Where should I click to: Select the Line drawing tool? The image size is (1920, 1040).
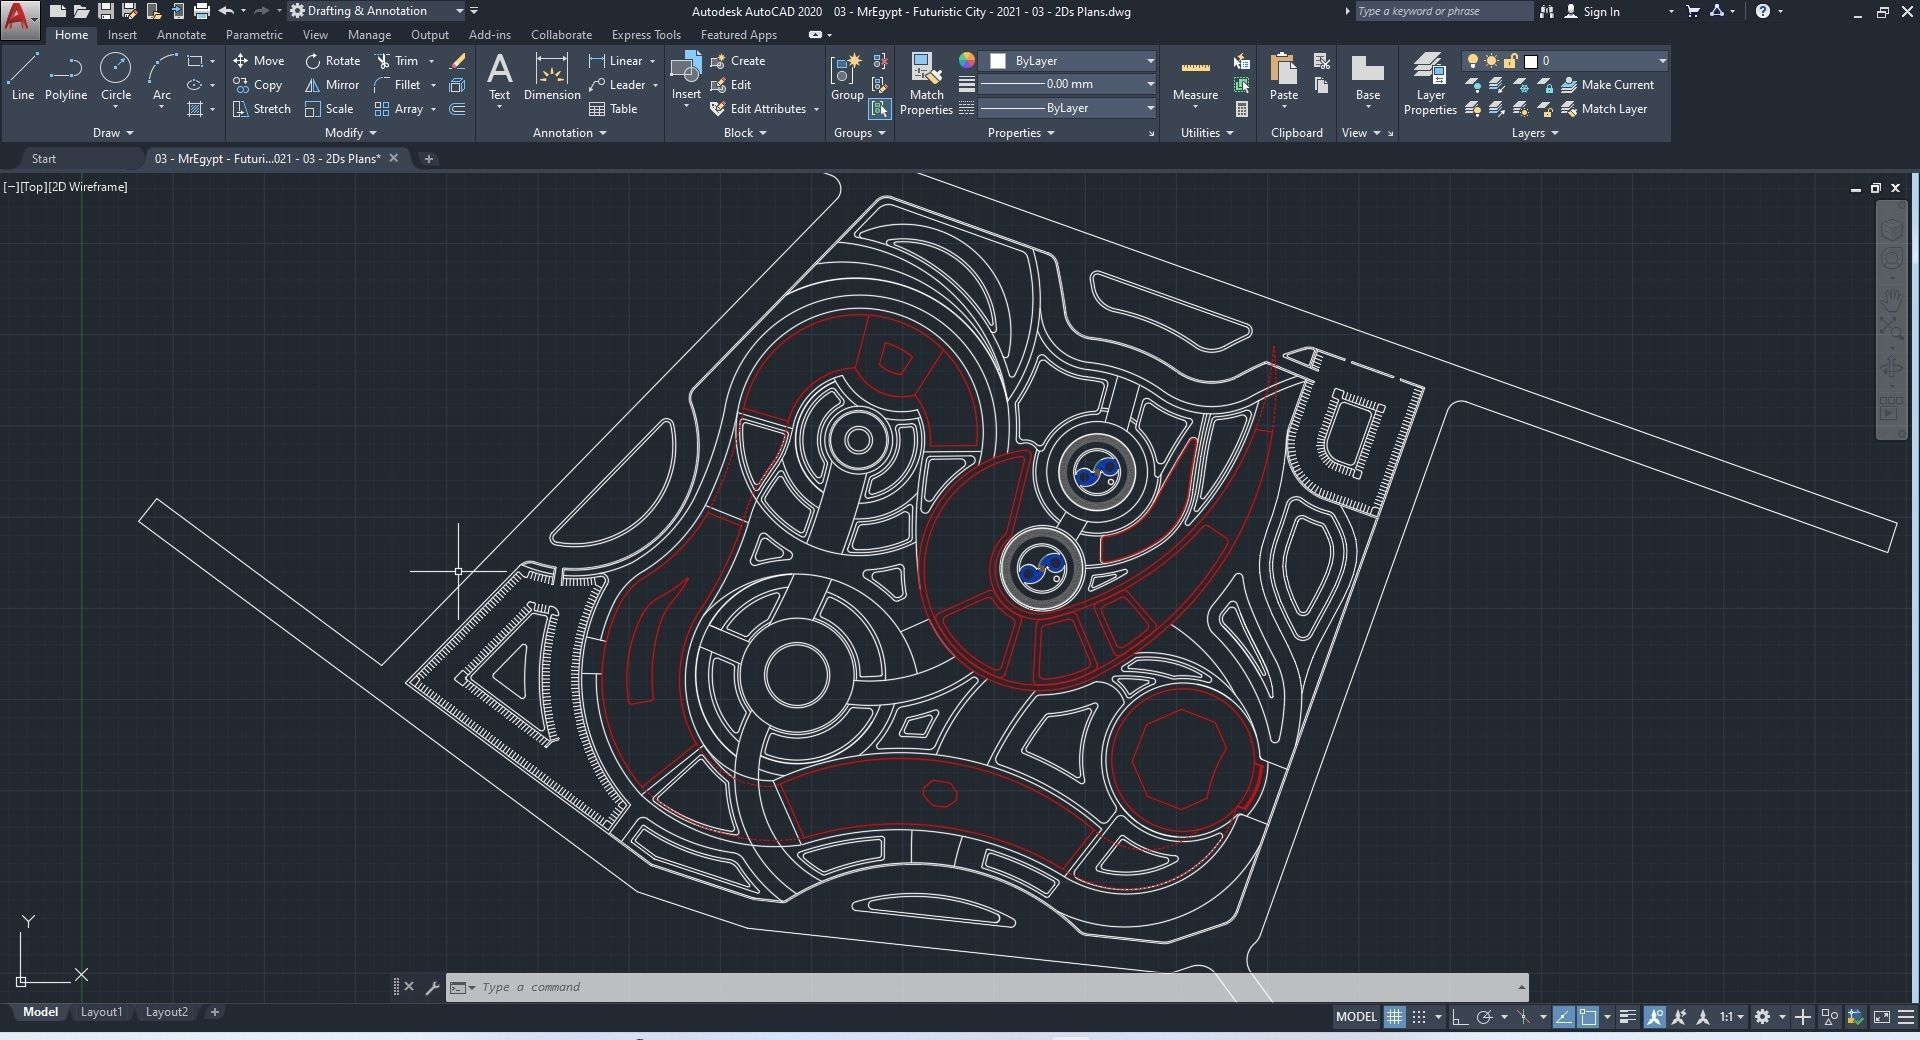[x=23, y=78]
